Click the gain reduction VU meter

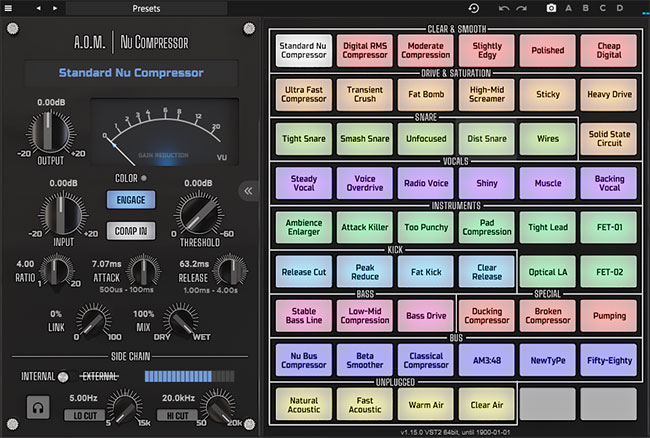click(x=165, y=133)
